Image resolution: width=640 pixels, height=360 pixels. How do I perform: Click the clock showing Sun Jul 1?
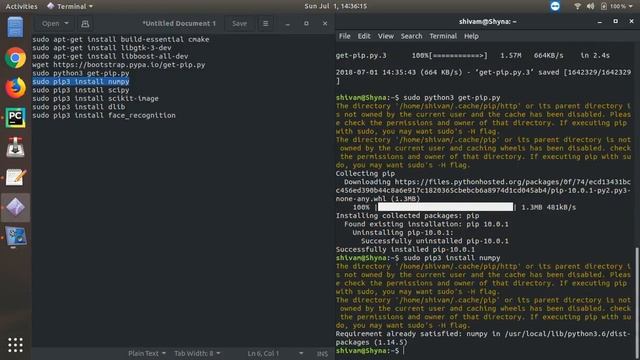336,6
